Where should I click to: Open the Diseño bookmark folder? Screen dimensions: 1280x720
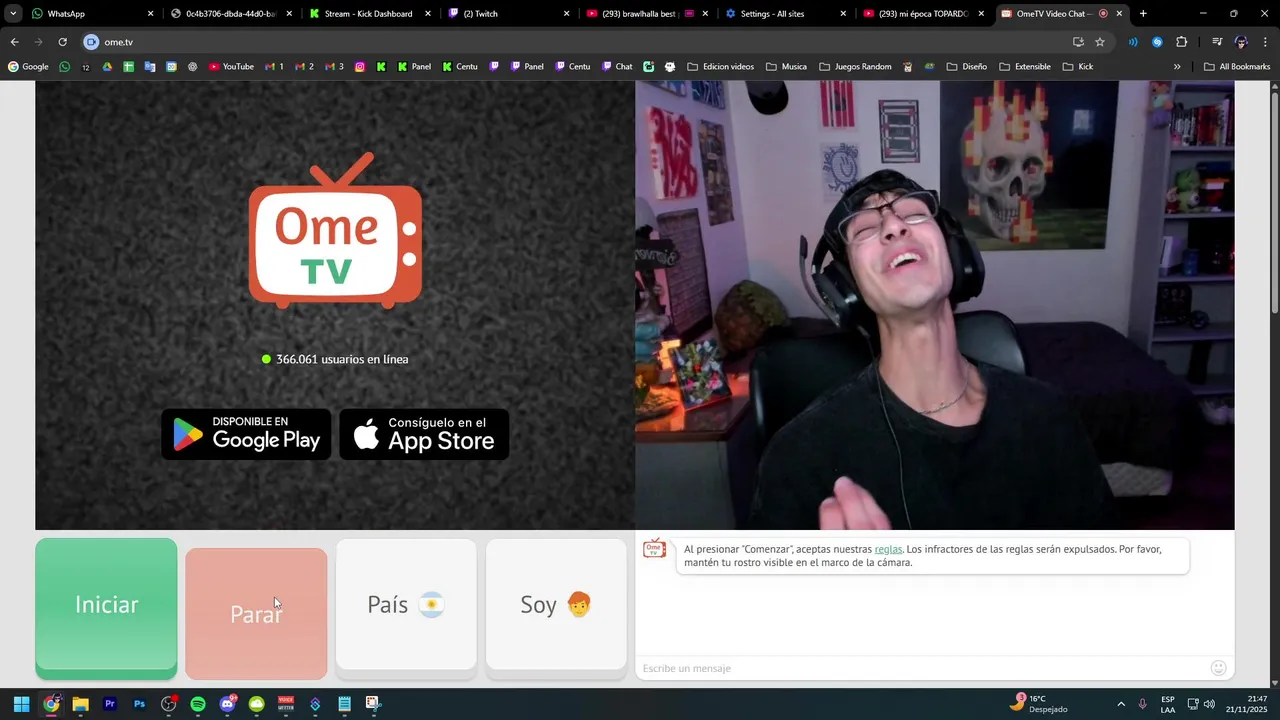click(x=966, y=67)
